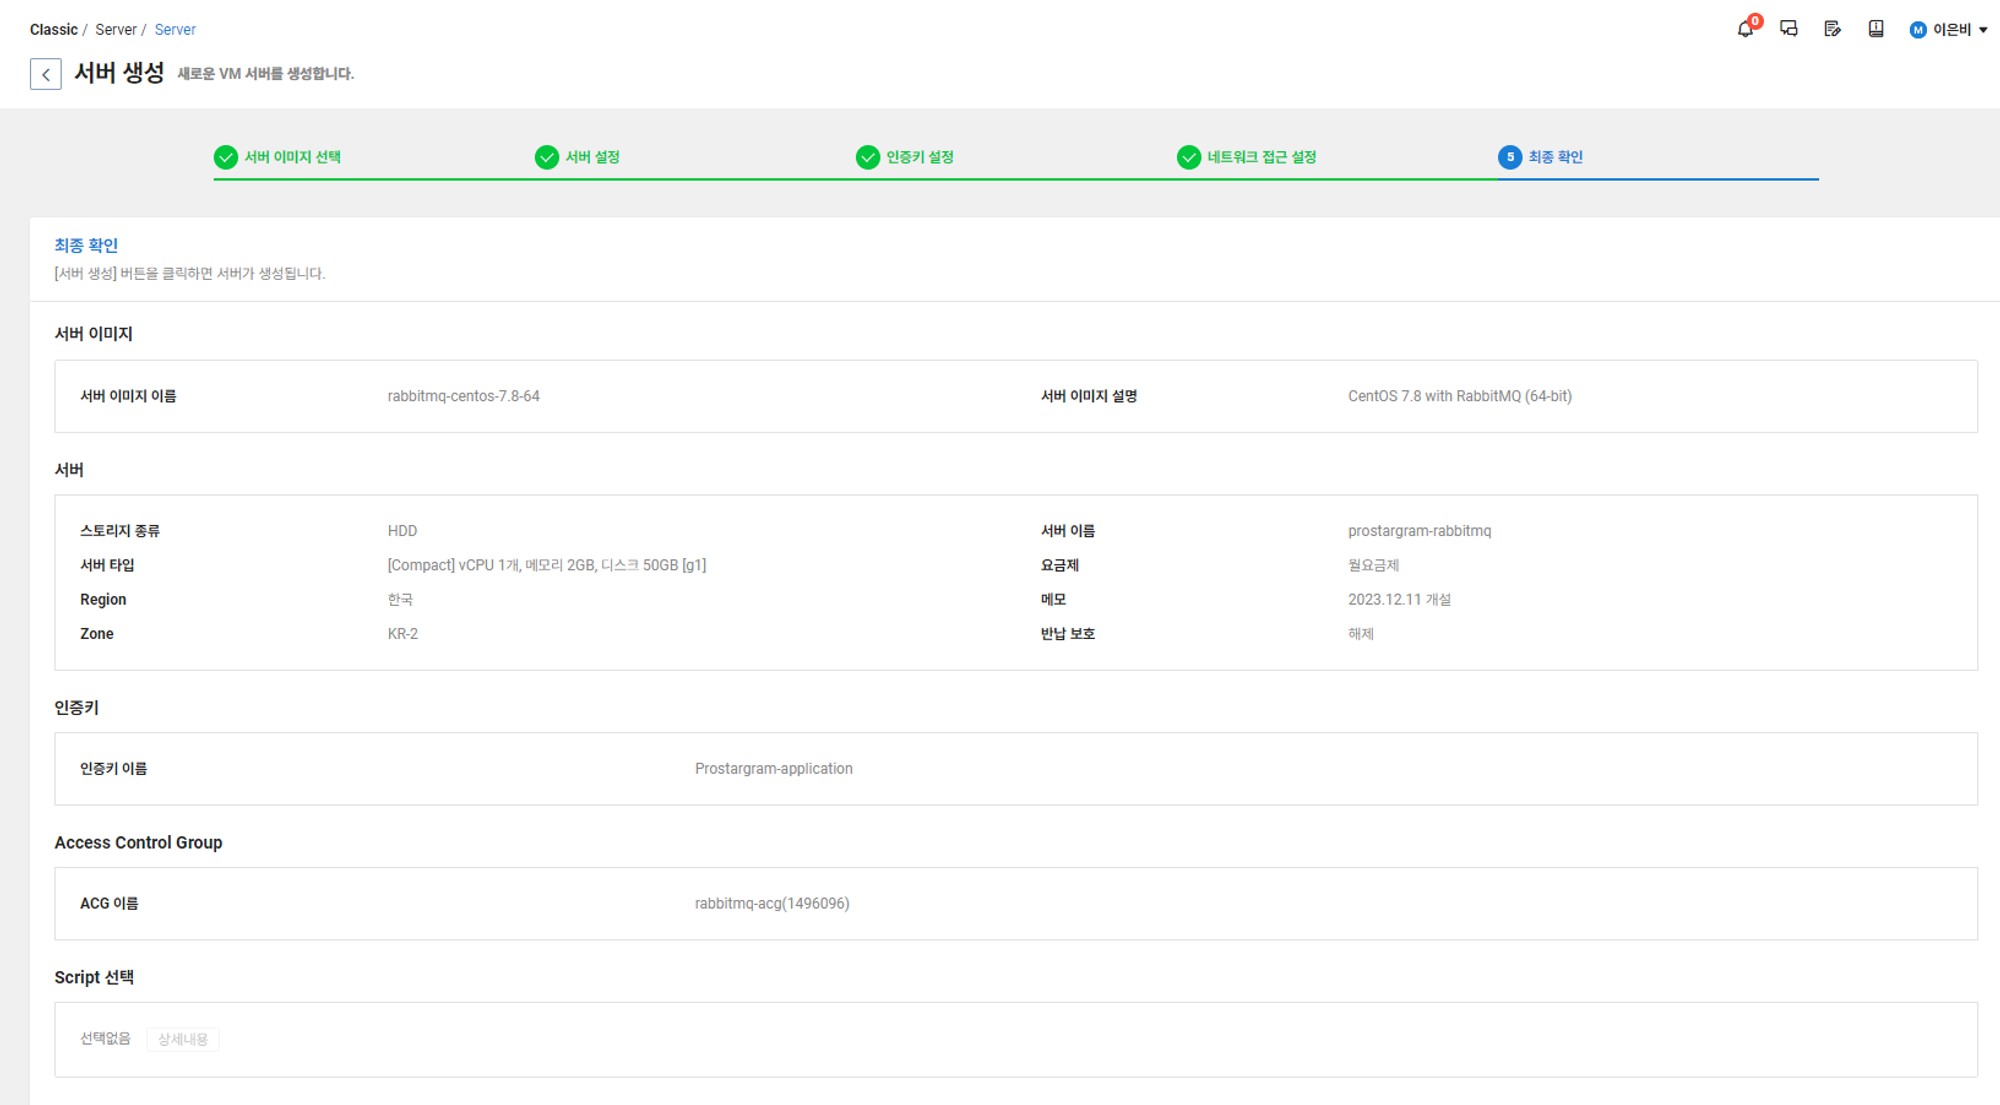Click the 이은비 user name
The width and height of the screenshot is (2000, 1105).
click(x=1951, y=30)
